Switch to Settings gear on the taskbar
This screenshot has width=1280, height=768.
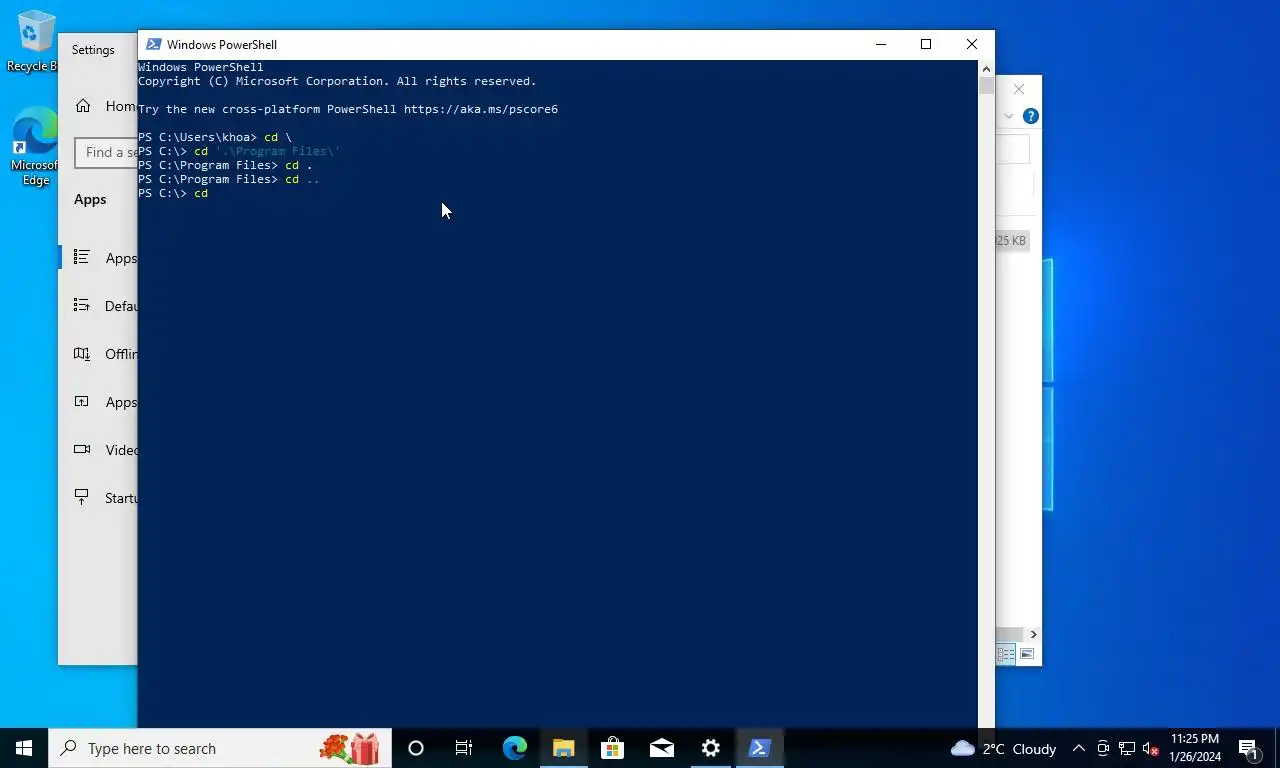[x=711, y=748]
